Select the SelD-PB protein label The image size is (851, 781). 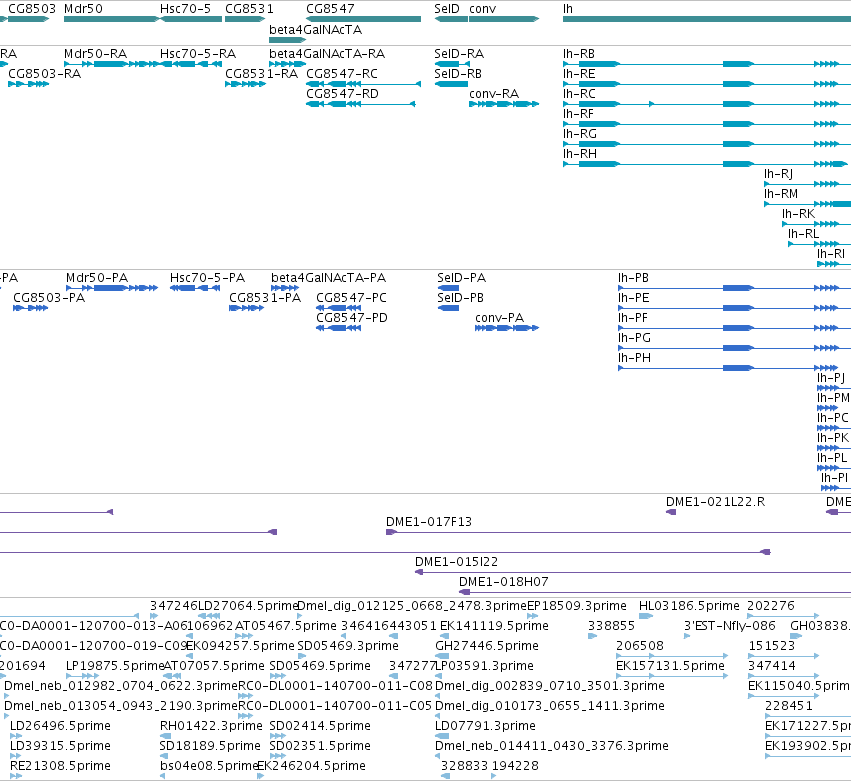(x=460, y=297)
